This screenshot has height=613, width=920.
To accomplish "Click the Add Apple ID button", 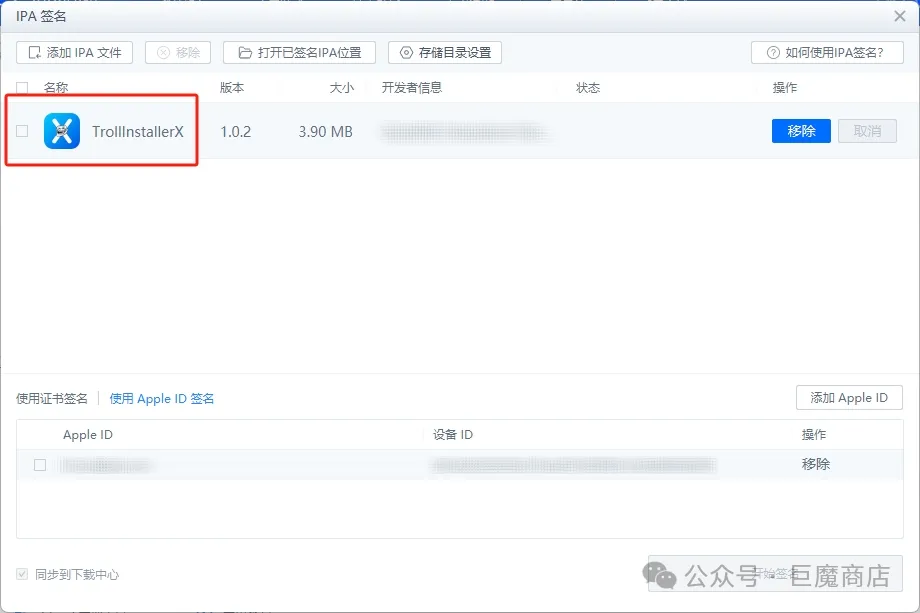I will click(x=849, y=398).
